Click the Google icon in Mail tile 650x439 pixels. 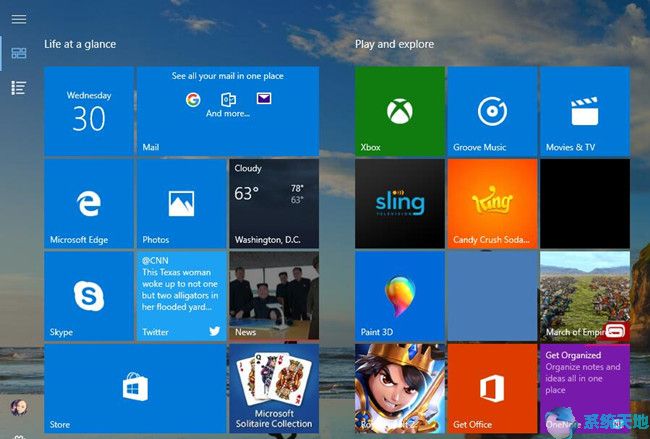(193, 99)
